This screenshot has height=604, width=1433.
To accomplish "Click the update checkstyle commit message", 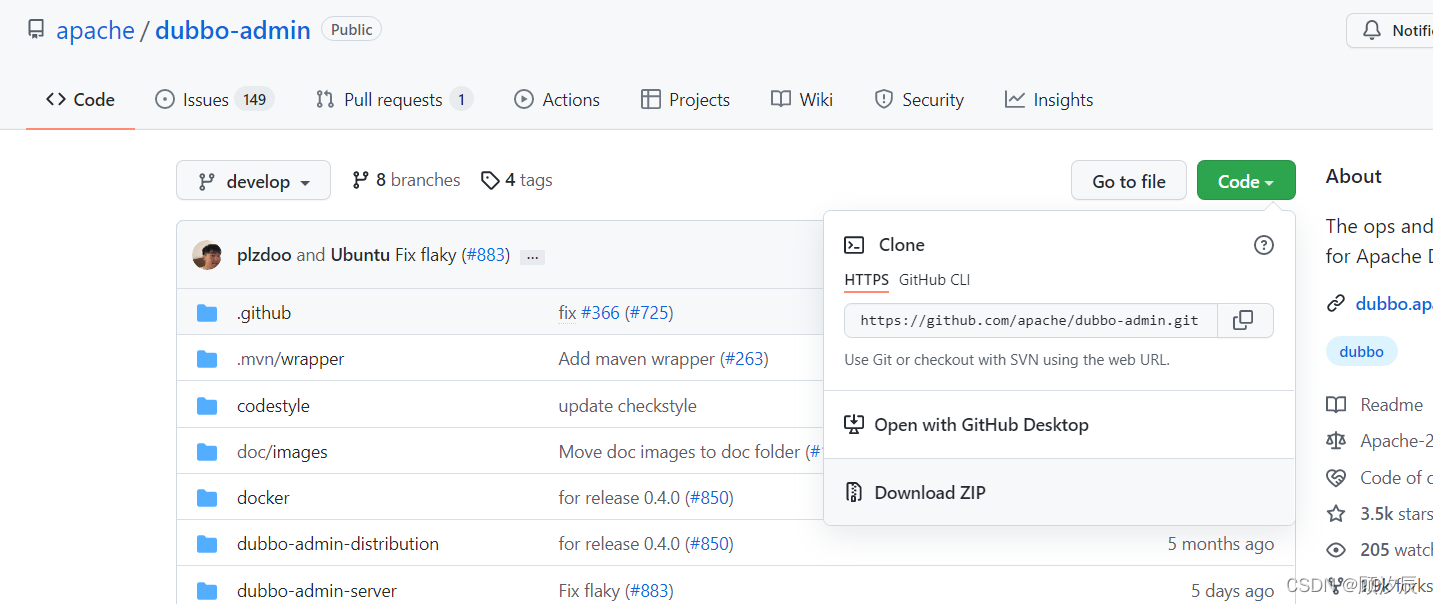I will [628, 406].
